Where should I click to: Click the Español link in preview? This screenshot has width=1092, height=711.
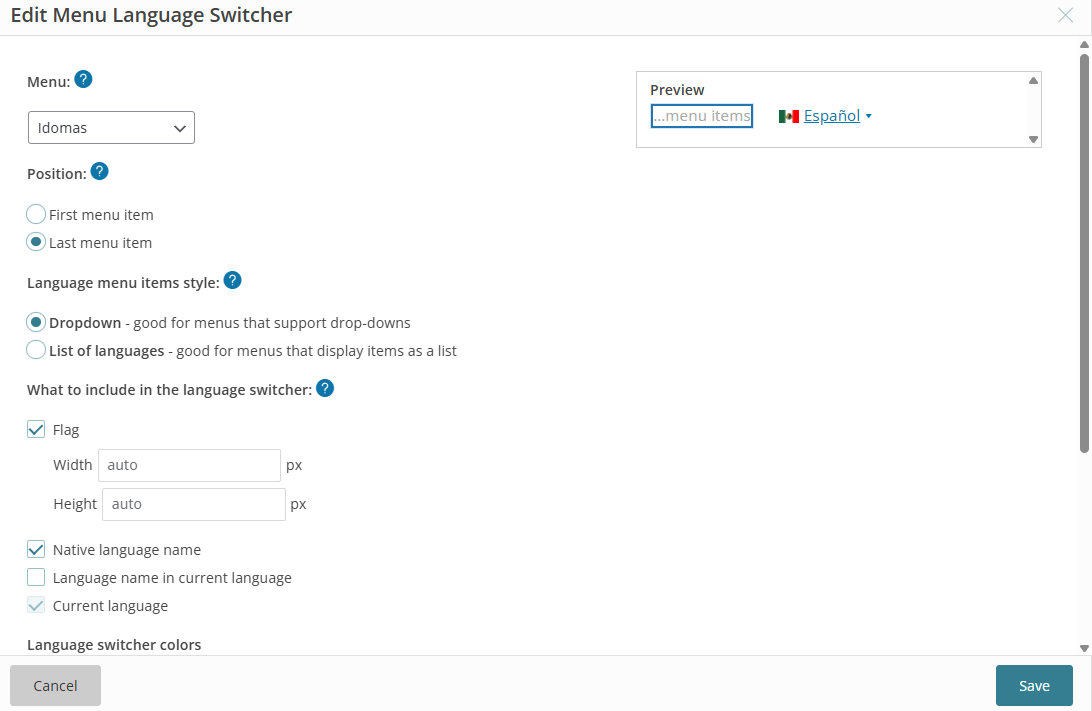point(831,116)
